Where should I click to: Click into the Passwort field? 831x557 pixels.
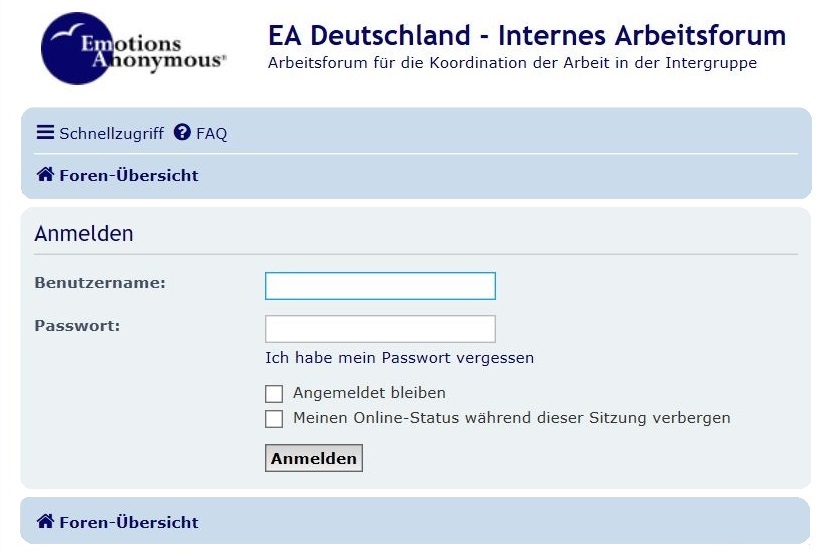click(380, 329)
